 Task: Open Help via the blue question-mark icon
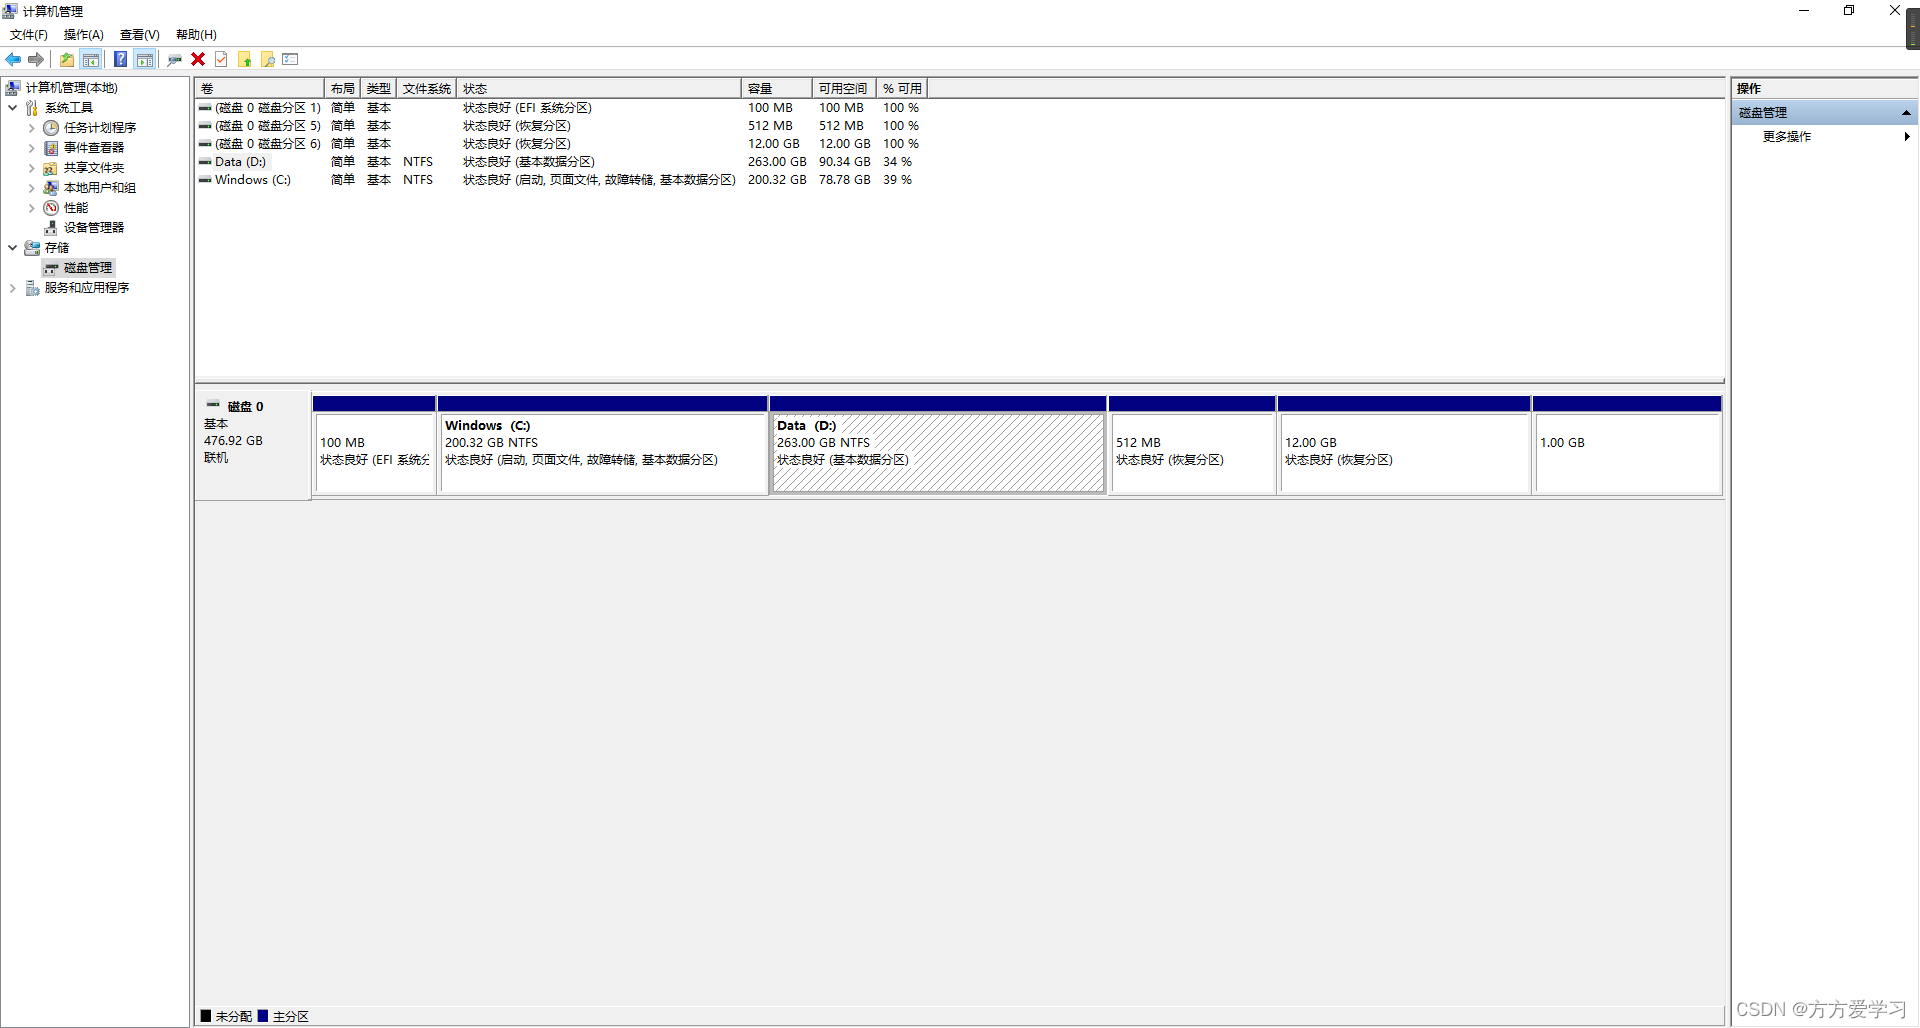[120, 60]
